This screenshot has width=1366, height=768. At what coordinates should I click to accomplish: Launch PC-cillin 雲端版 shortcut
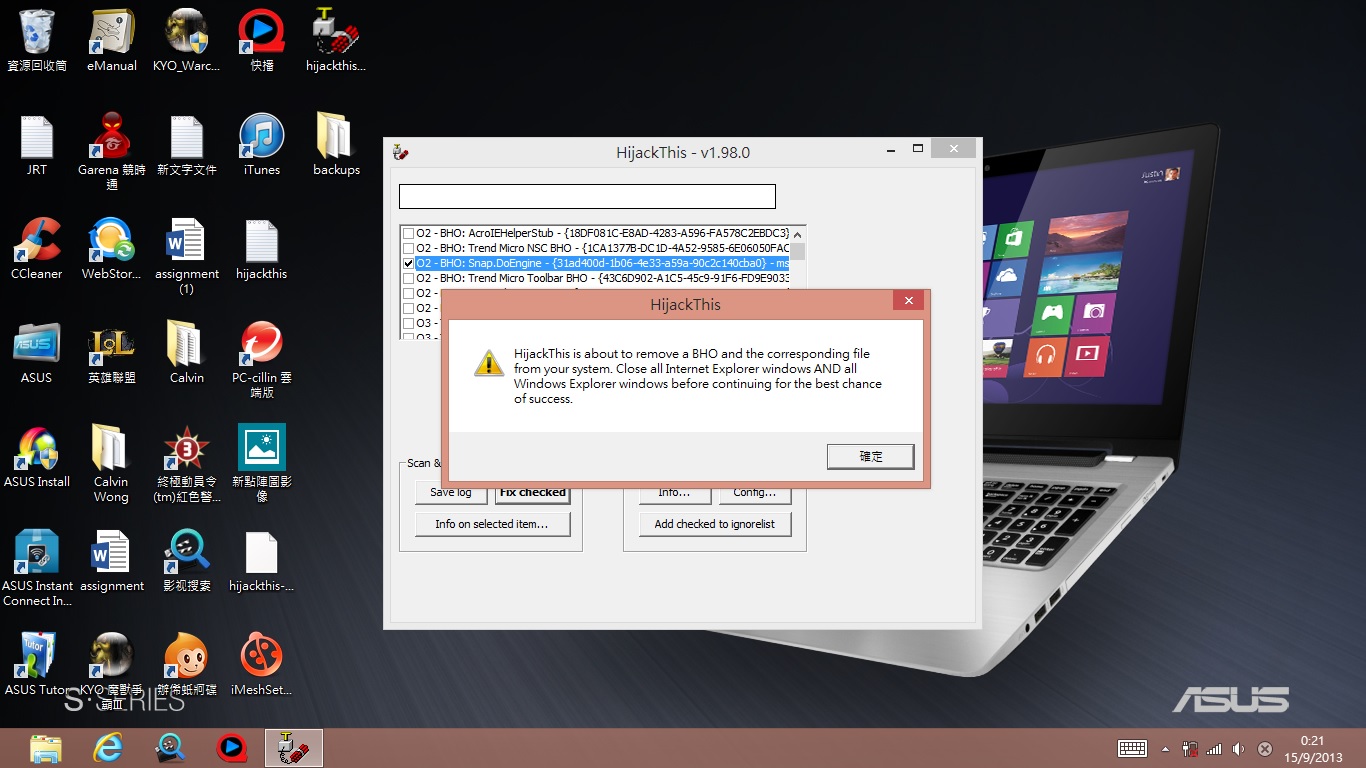pos(262,358)
